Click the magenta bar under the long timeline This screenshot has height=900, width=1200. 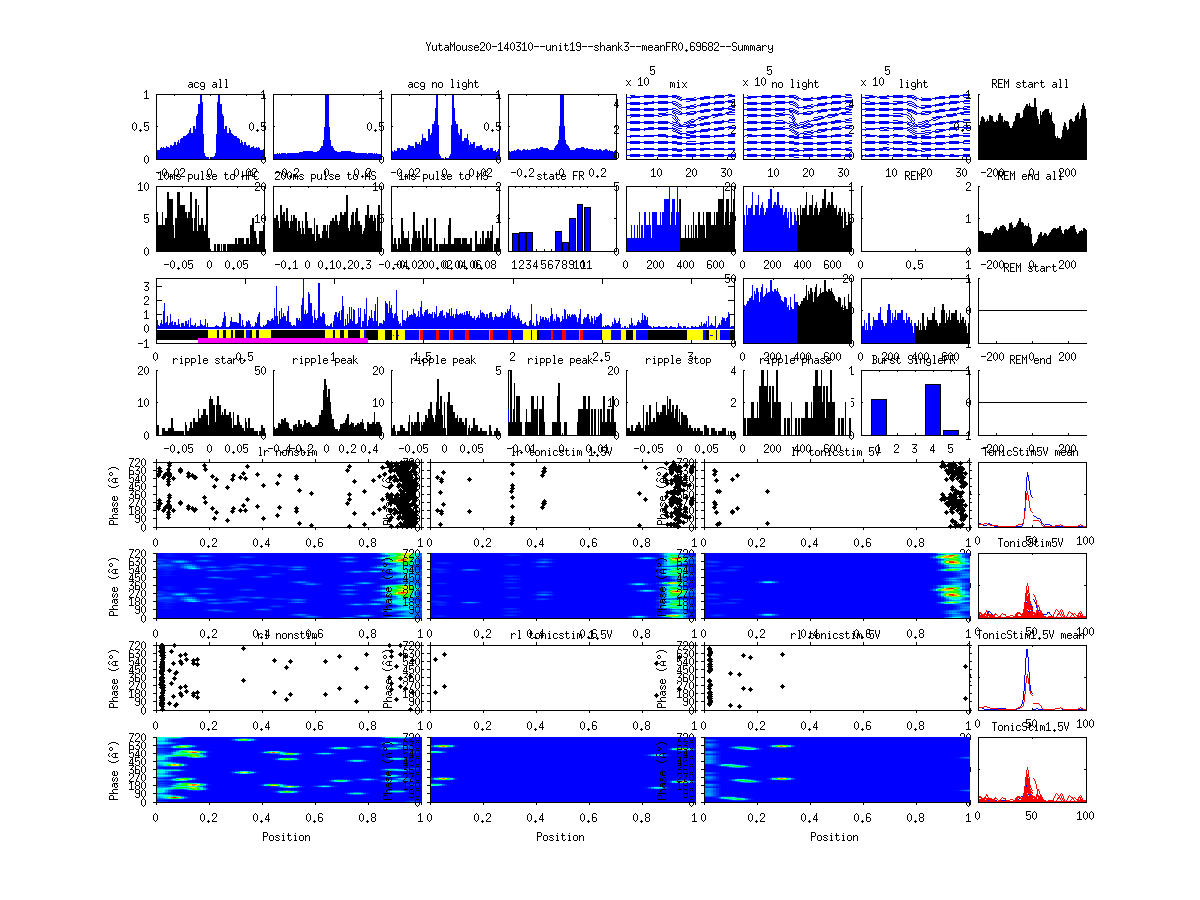point(283,340)
